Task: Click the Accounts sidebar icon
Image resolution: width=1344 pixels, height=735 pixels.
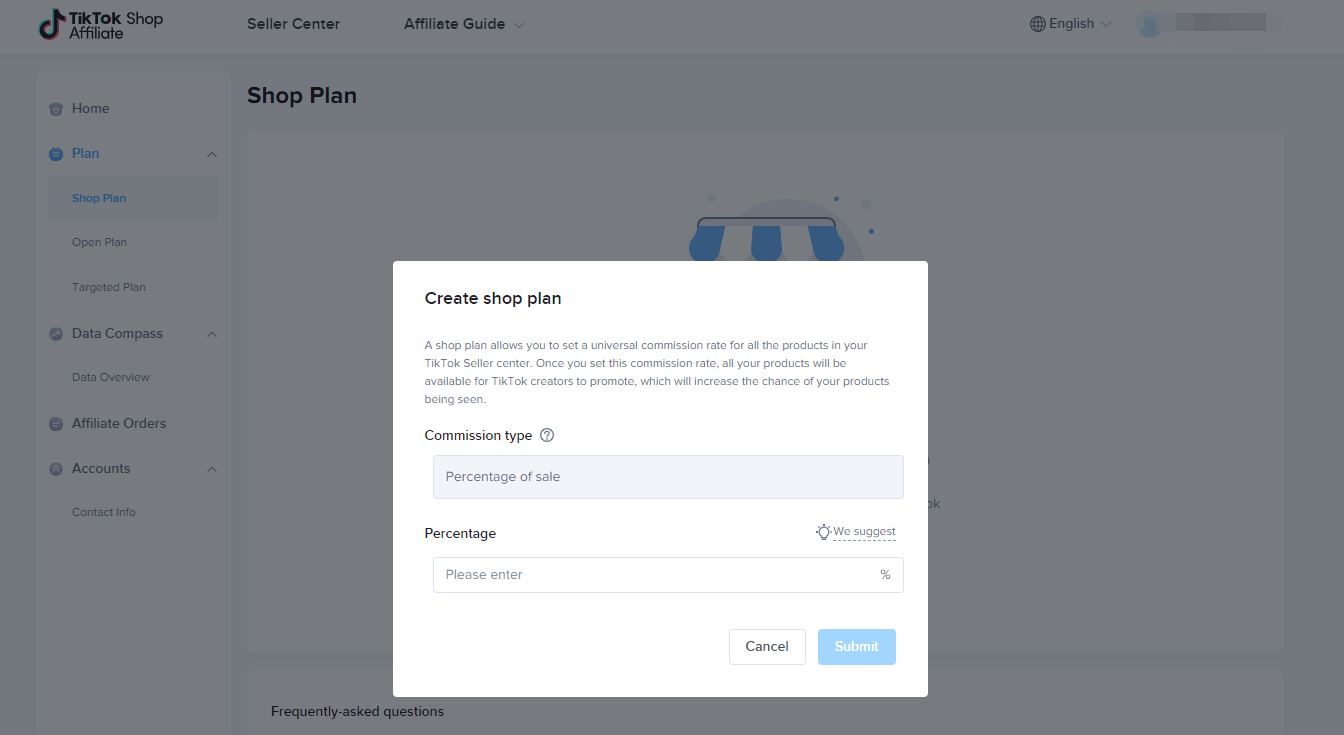Action: pos(56,469)
